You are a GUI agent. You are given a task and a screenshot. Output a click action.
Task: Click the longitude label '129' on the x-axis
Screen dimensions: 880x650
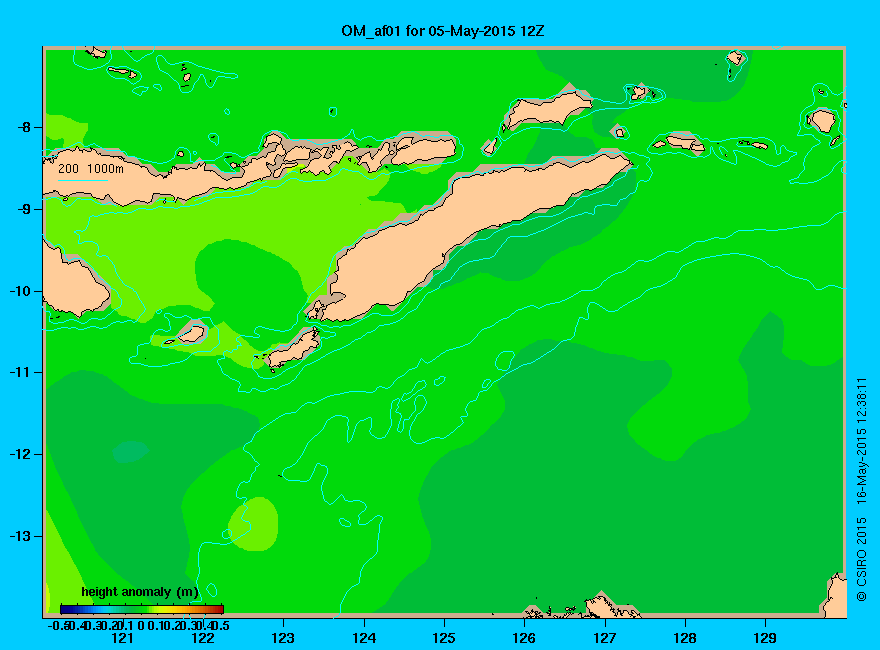tap(765, 638)
